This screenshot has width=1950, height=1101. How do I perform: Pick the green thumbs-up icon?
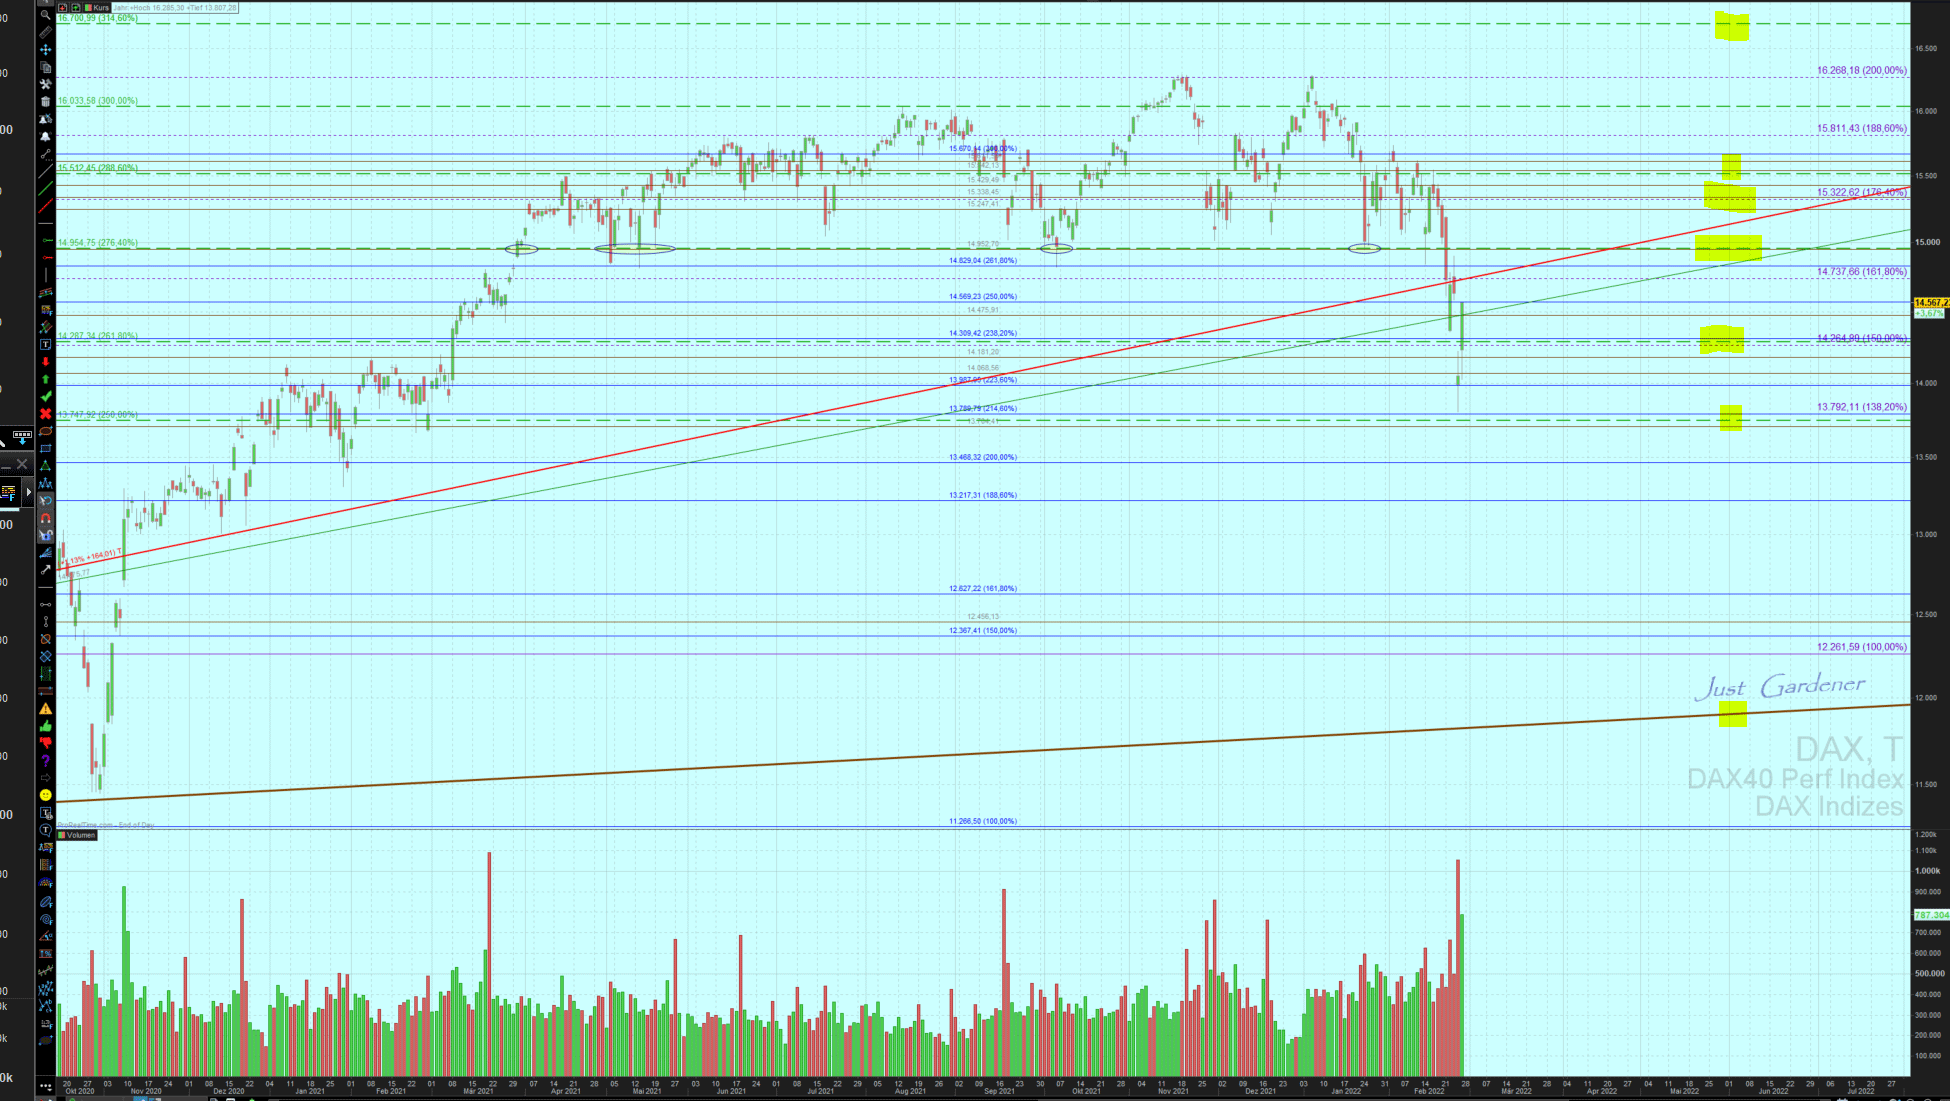pos(45,726)
